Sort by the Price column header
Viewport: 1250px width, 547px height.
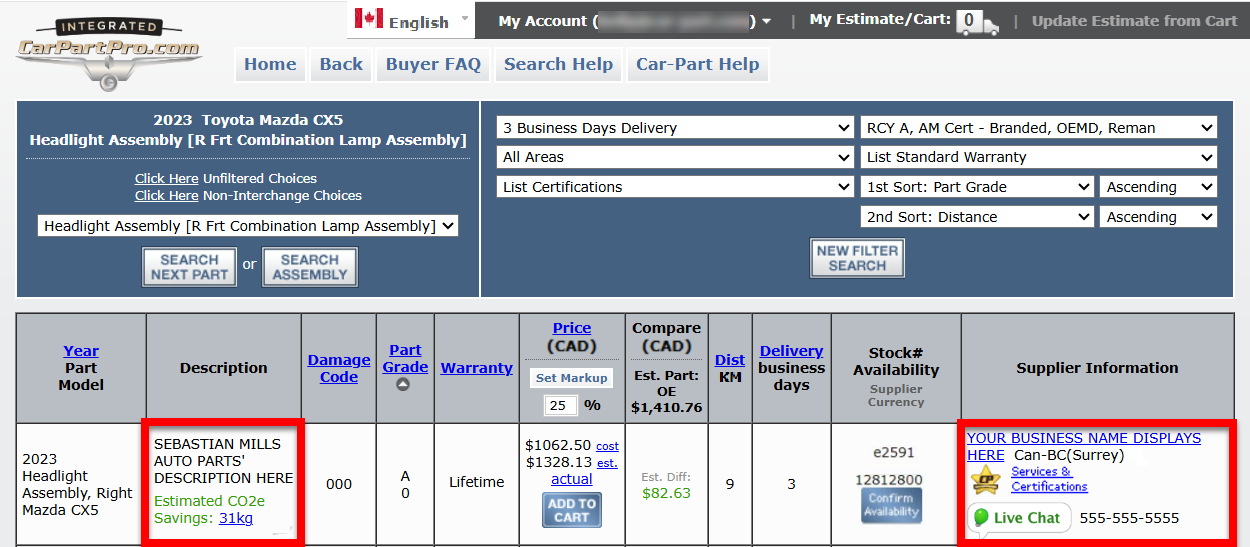(x=572, y=328)
